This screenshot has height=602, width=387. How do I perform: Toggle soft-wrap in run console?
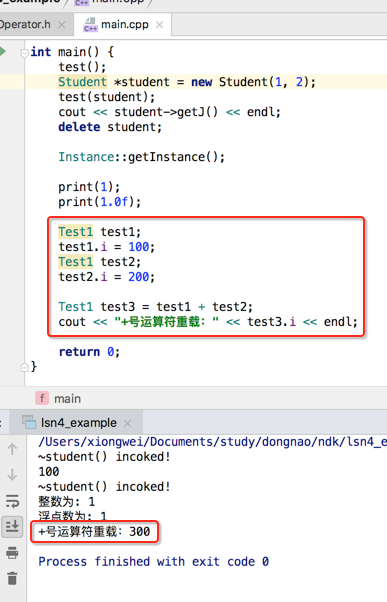tap(12, 501)
